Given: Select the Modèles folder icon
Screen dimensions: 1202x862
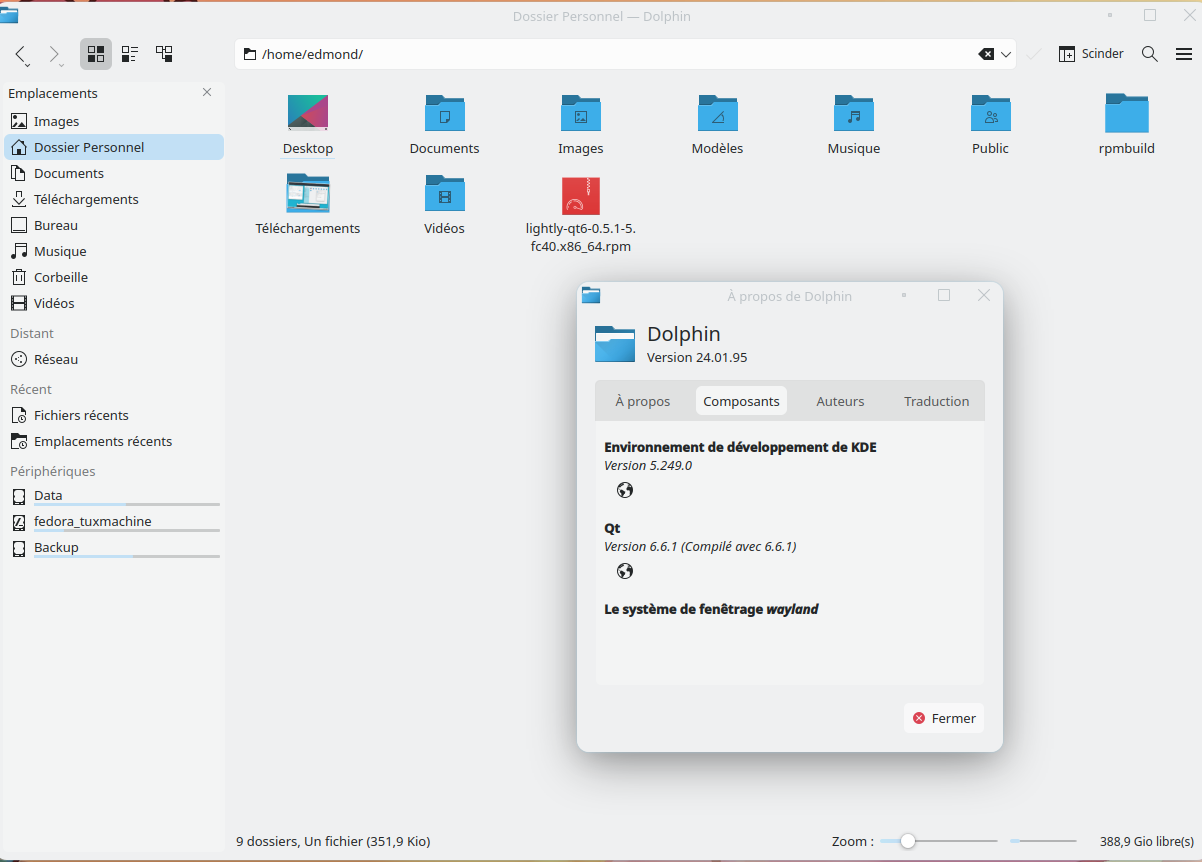Looking at the screenshot, I should (717, 114).
